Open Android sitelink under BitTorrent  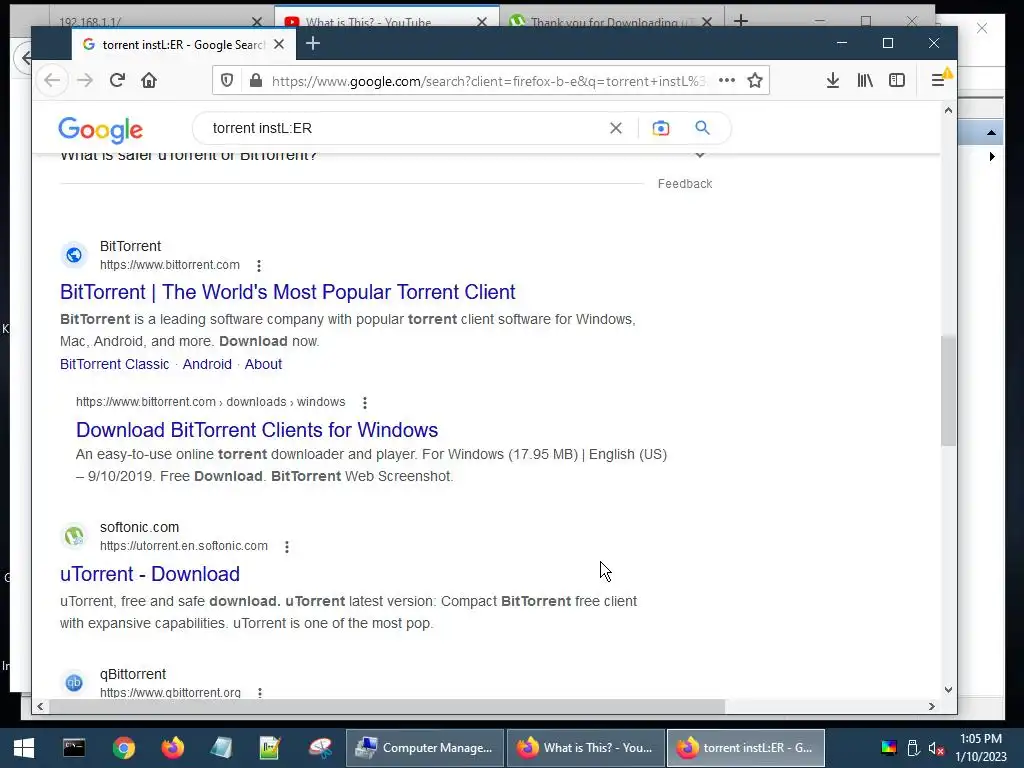tap(207, 364)
